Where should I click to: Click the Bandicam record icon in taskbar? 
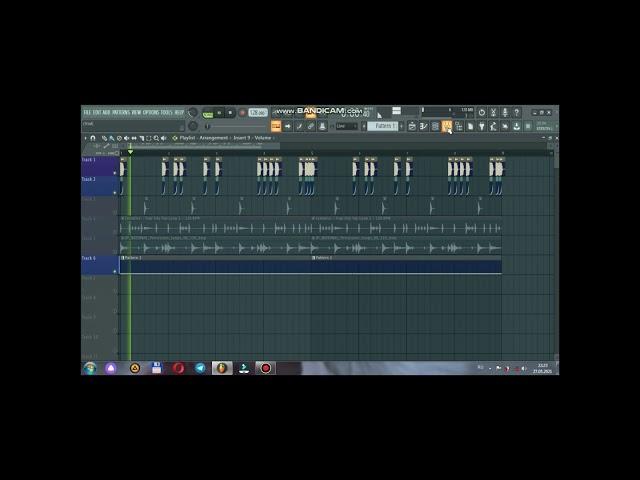pyautogui.click(x=265, y=368)
